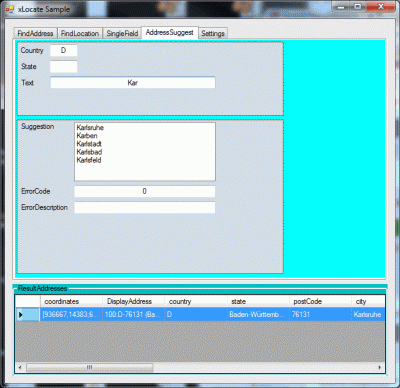Image resolution: width=400 pixels, height=388 pixels.
Task: Click the city column header
Action: pos(368,301)
